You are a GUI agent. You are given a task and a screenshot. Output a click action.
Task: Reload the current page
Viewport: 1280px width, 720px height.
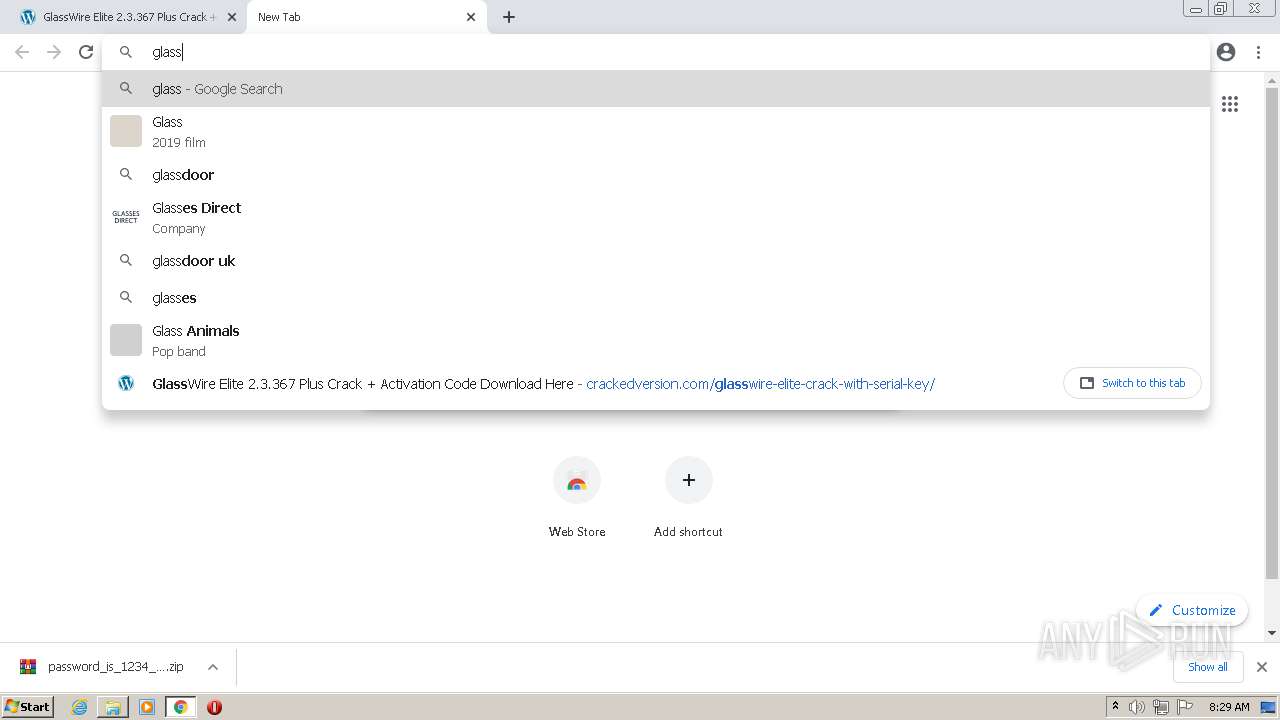coord(86,52)
